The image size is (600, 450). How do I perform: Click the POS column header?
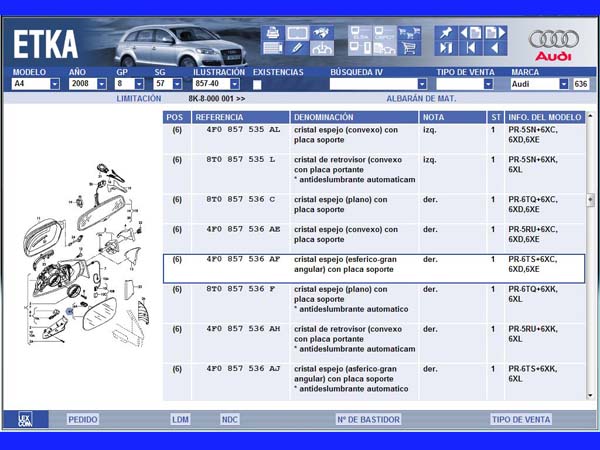pos(176,117)
